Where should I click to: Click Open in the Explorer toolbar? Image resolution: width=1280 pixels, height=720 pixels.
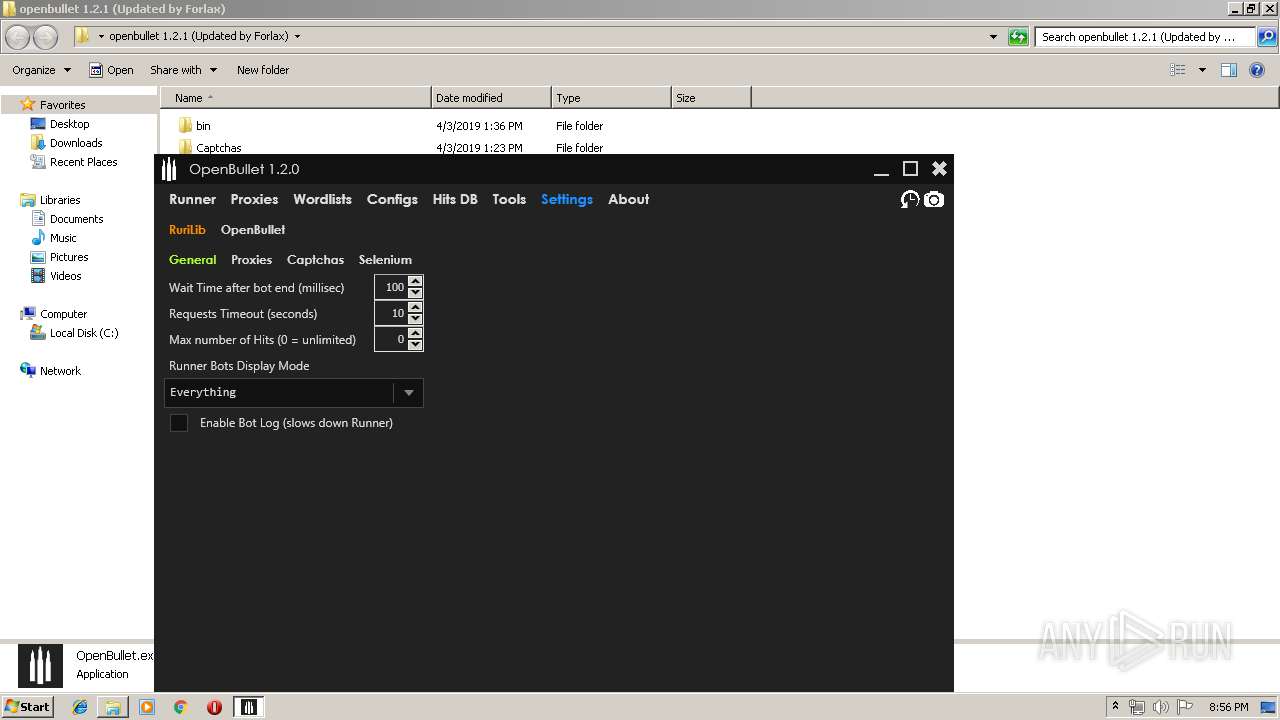coord(111,70)
